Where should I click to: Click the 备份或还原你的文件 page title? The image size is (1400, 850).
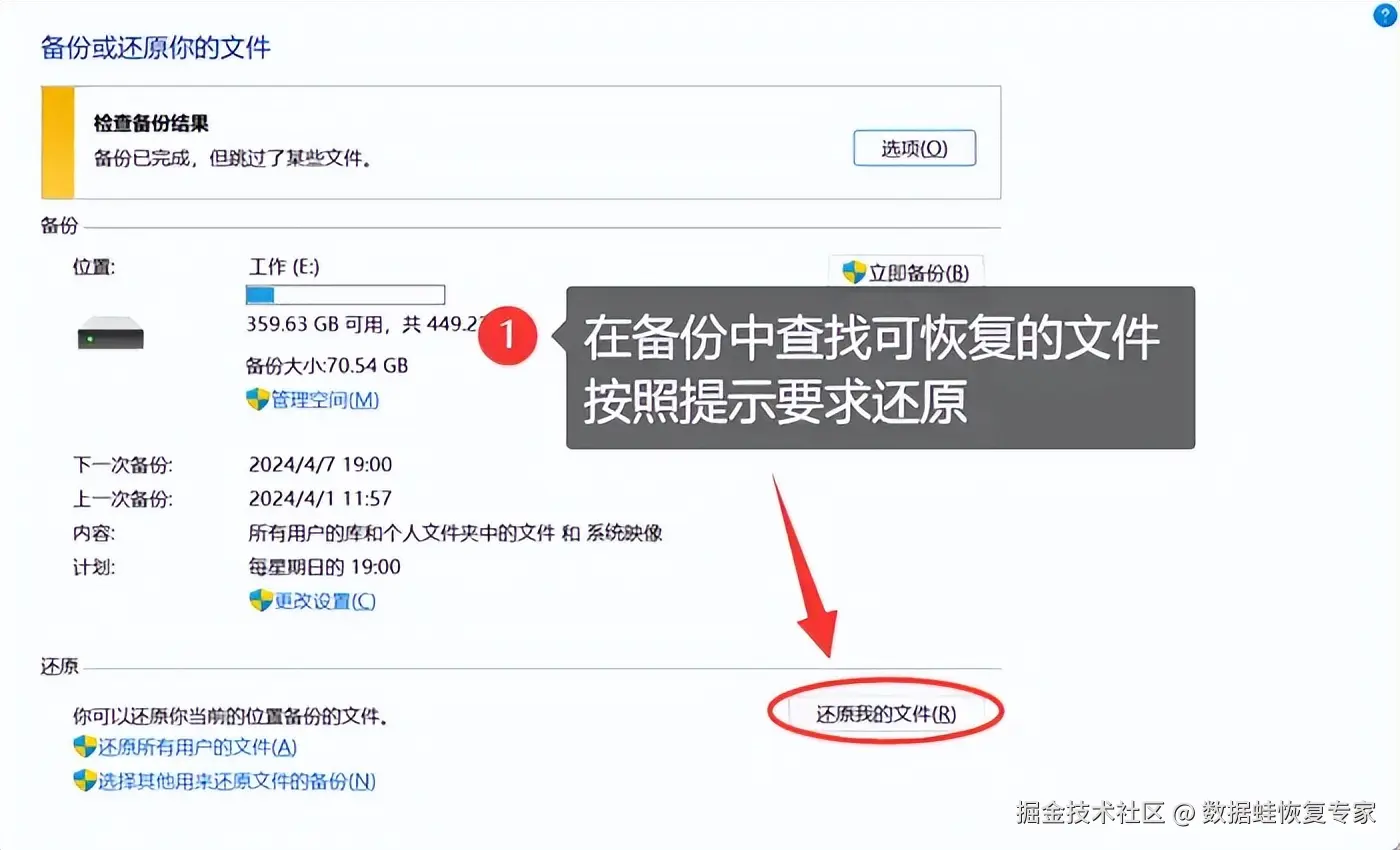pyautogui.click(x=156, y=47)
